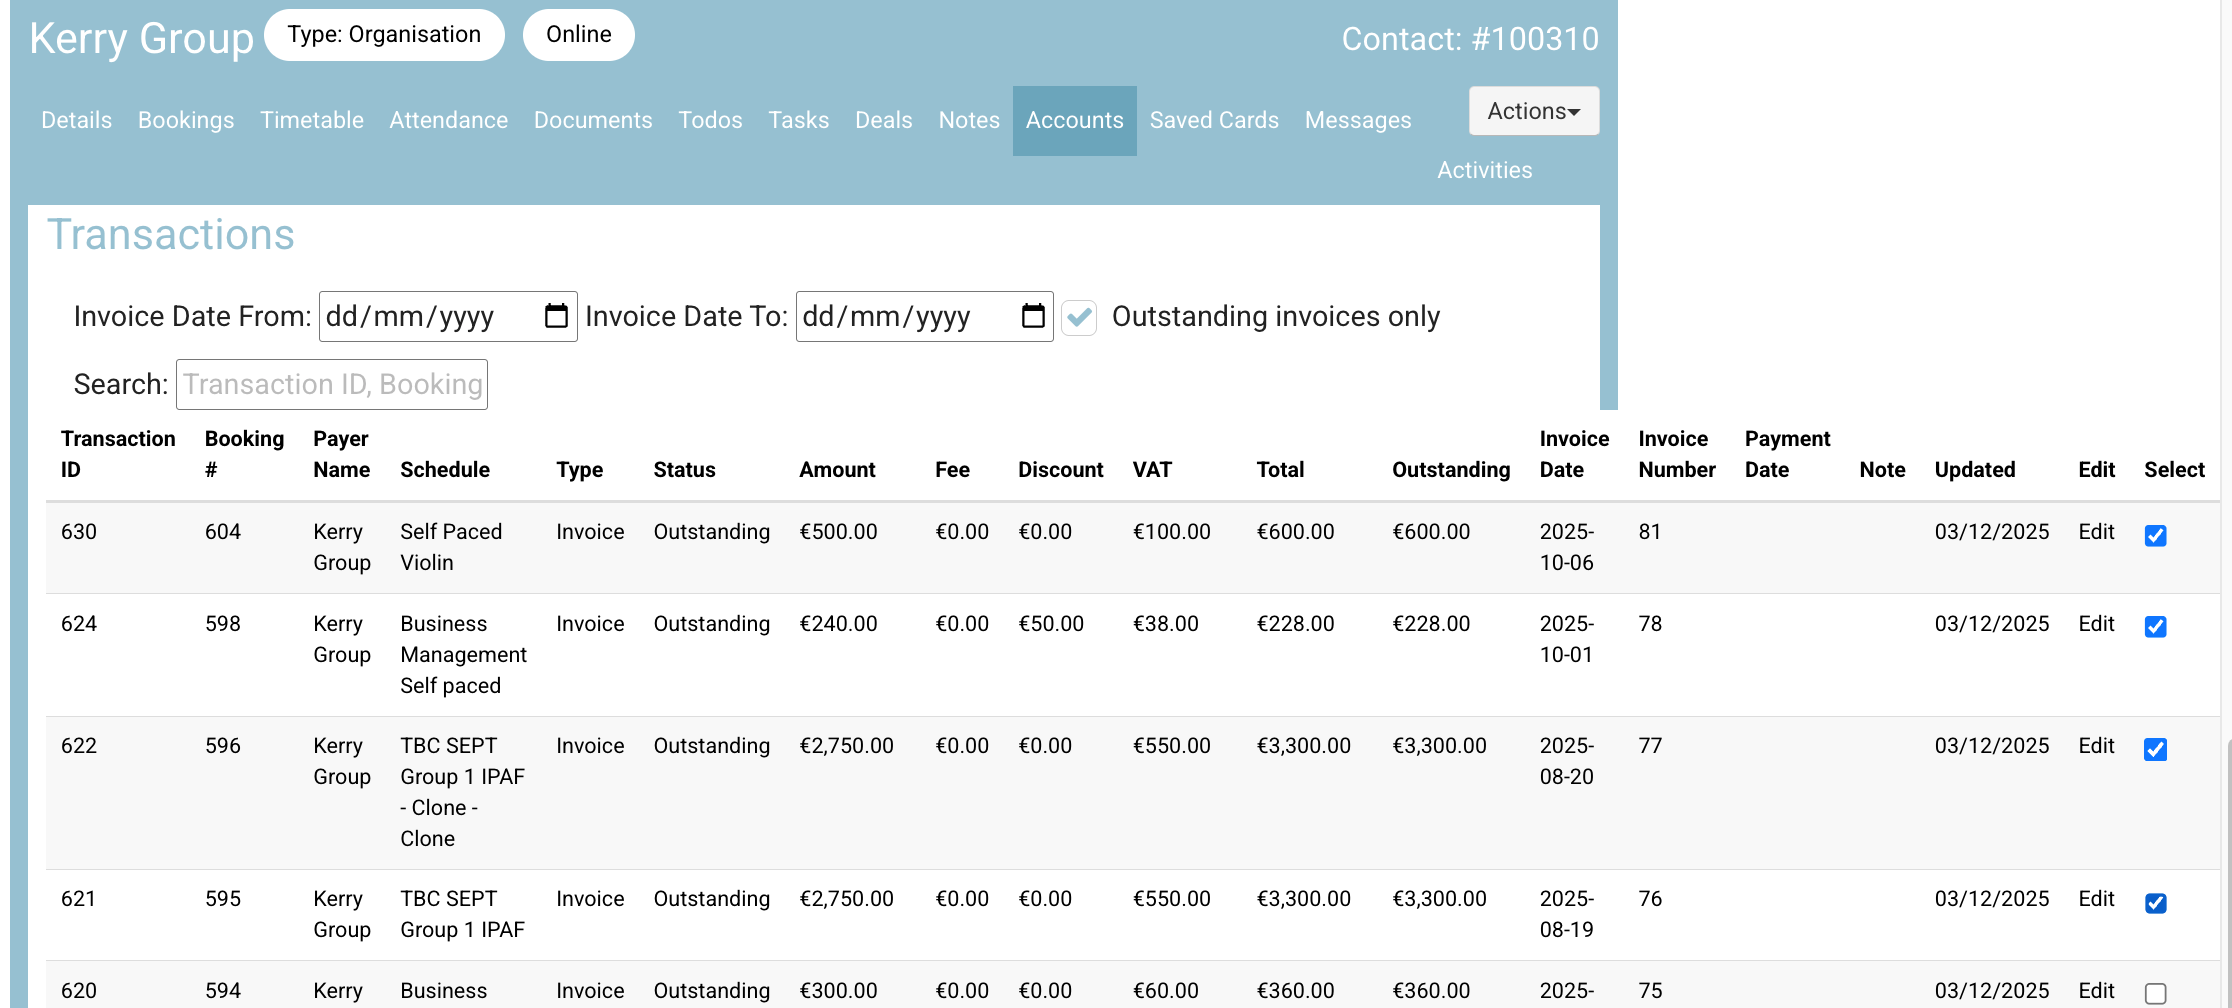The height and width of the screenshot is (1008, 2232).
Task: Focus the Invoice Date From field
Action: point(448,316)
